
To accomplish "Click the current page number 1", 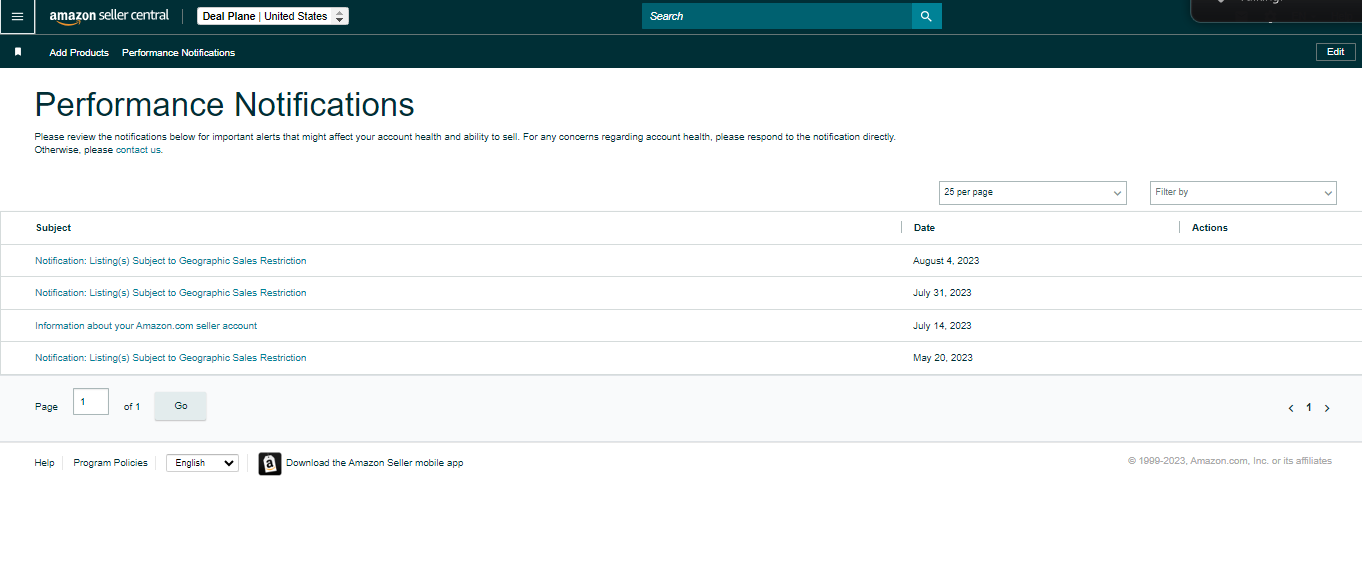I will (1309, 408).
